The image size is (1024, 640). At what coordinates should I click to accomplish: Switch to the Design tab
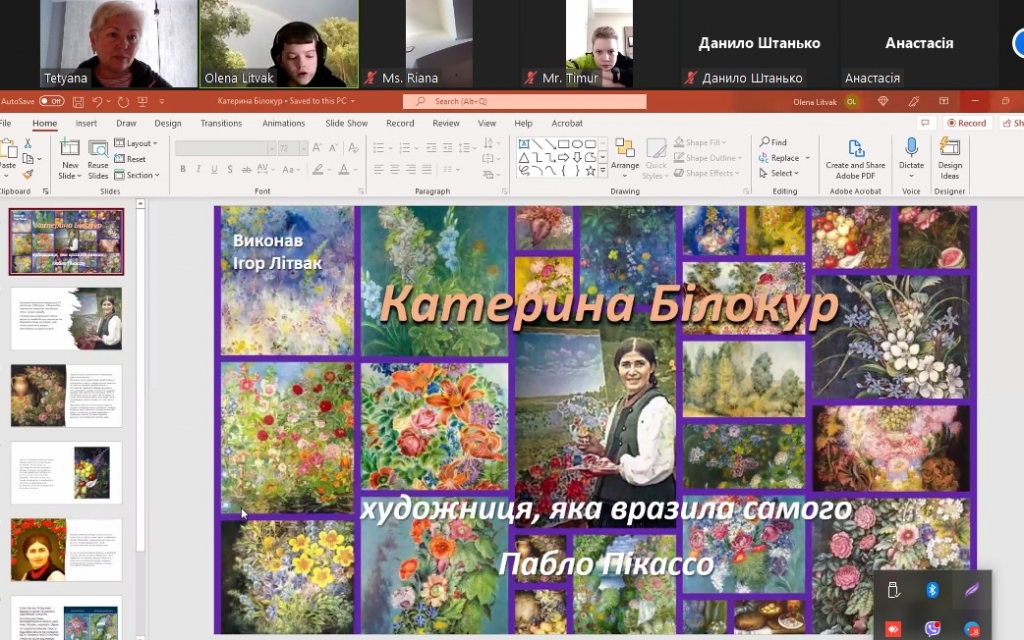pyautogui.click(x=168, y=123)
